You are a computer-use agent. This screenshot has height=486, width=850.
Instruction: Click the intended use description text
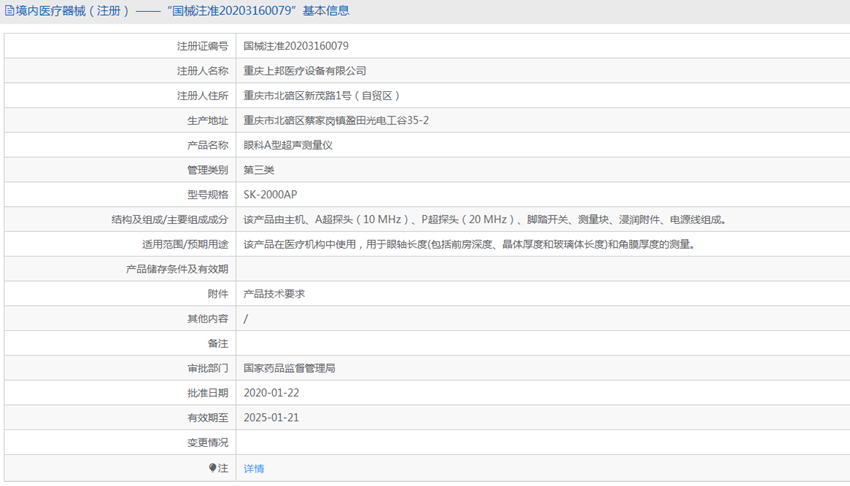tap(469, 244)
